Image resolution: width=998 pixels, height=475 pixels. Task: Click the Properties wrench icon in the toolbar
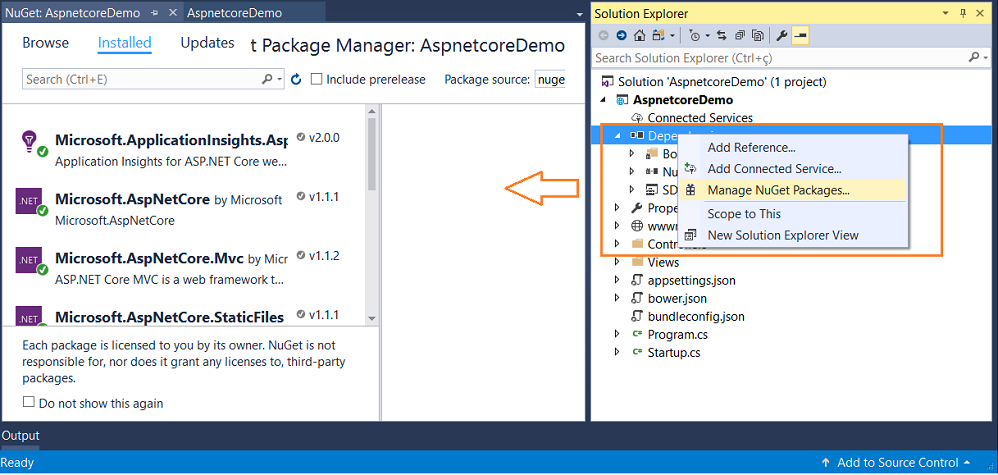click(782, 36)
